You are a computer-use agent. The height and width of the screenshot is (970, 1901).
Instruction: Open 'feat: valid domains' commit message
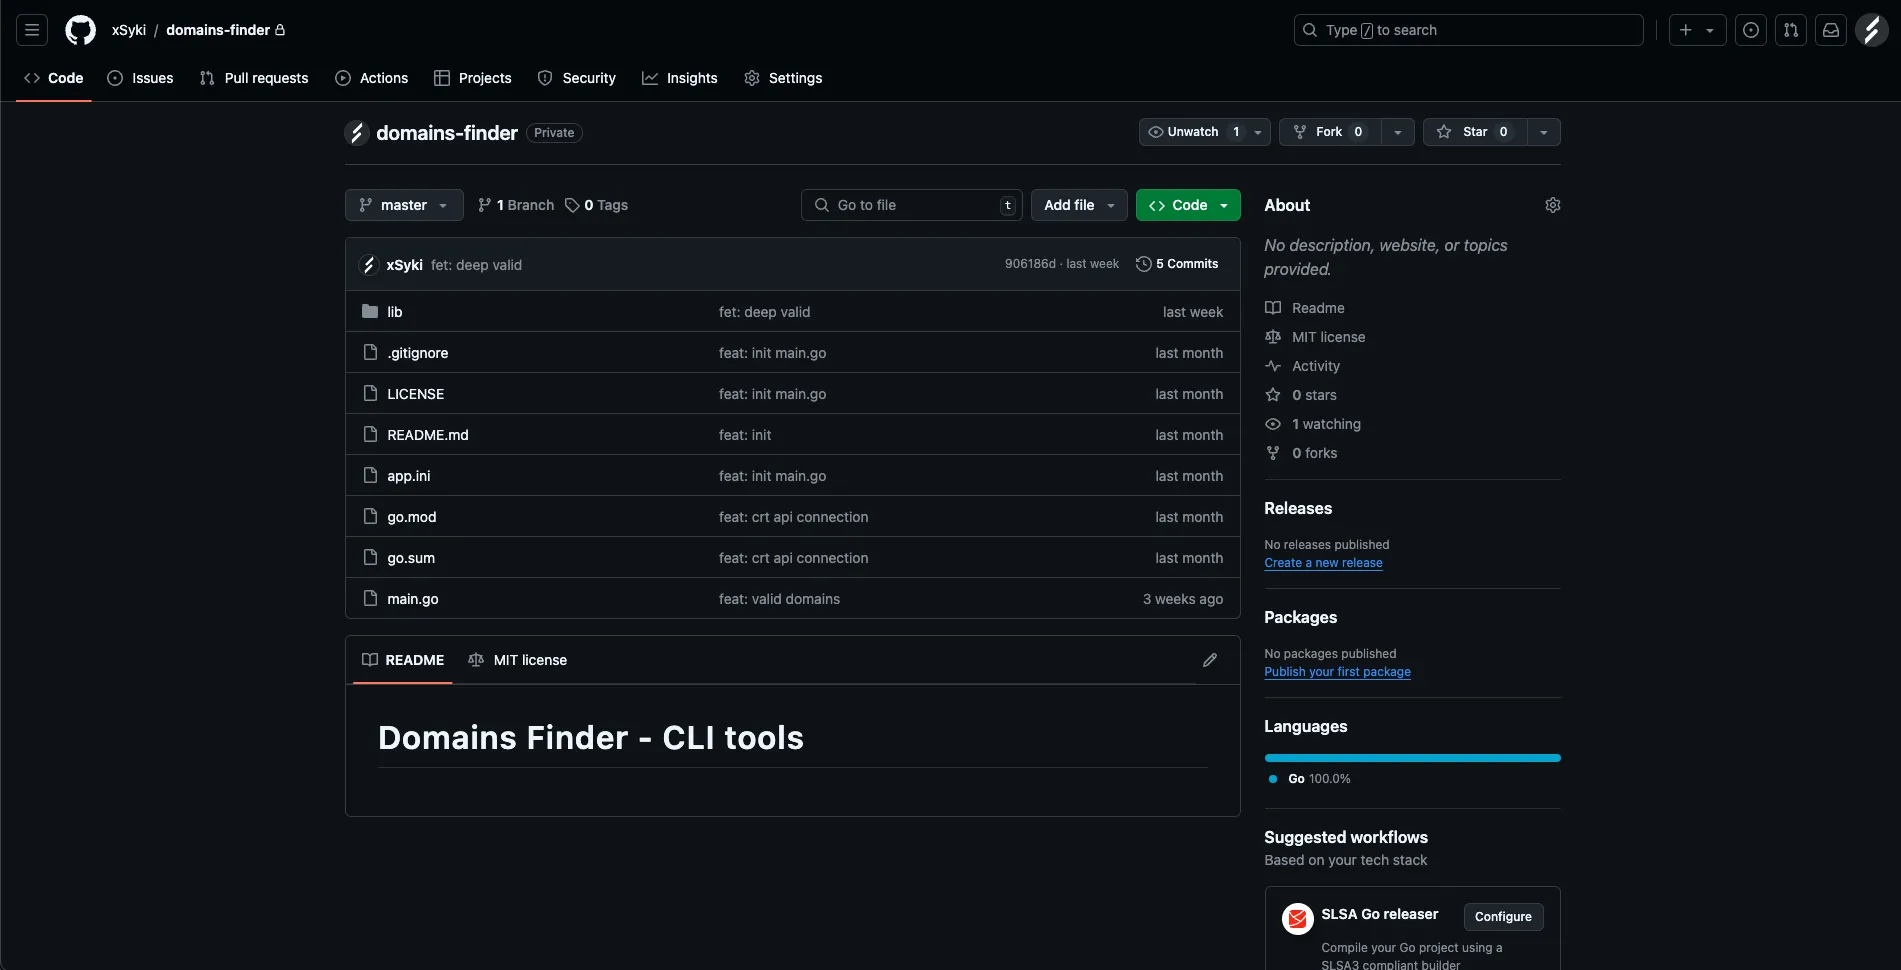click(779, 599)
